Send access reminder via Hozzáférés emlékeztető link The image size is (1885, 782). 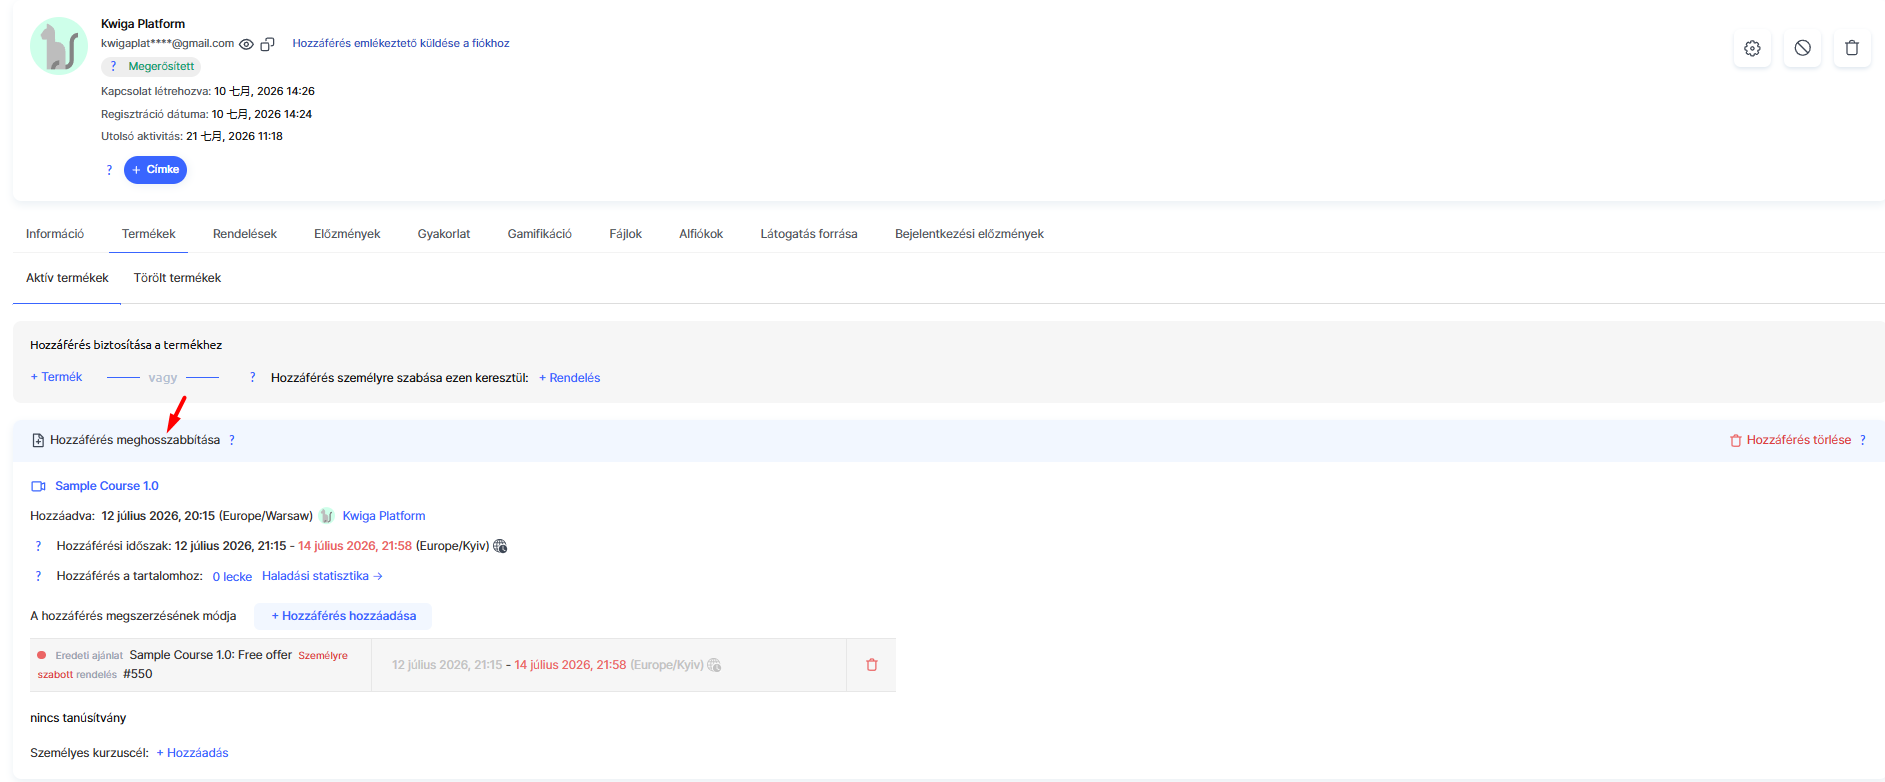[x=401, y=43]
